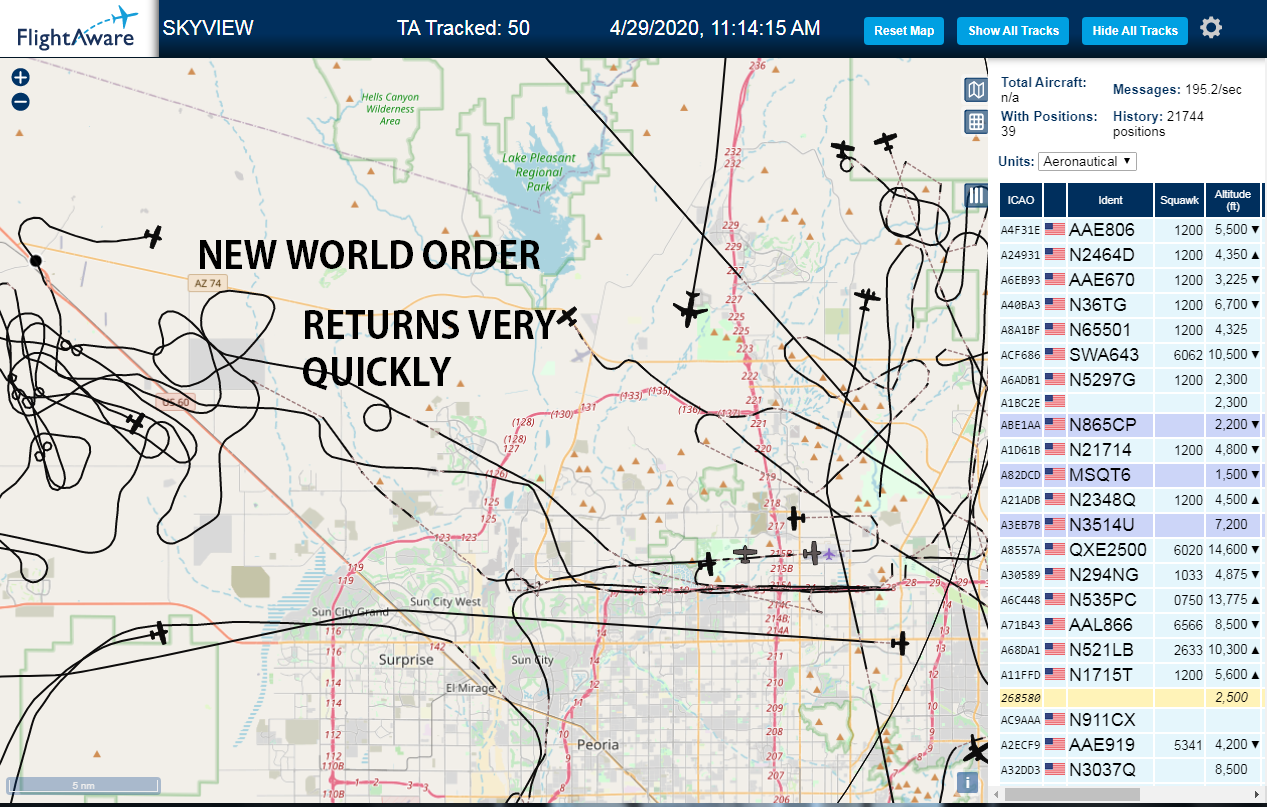Screen dimensions: 1267x807
Task: Click ICAO code A1BC2E row
Action: 1020,402
